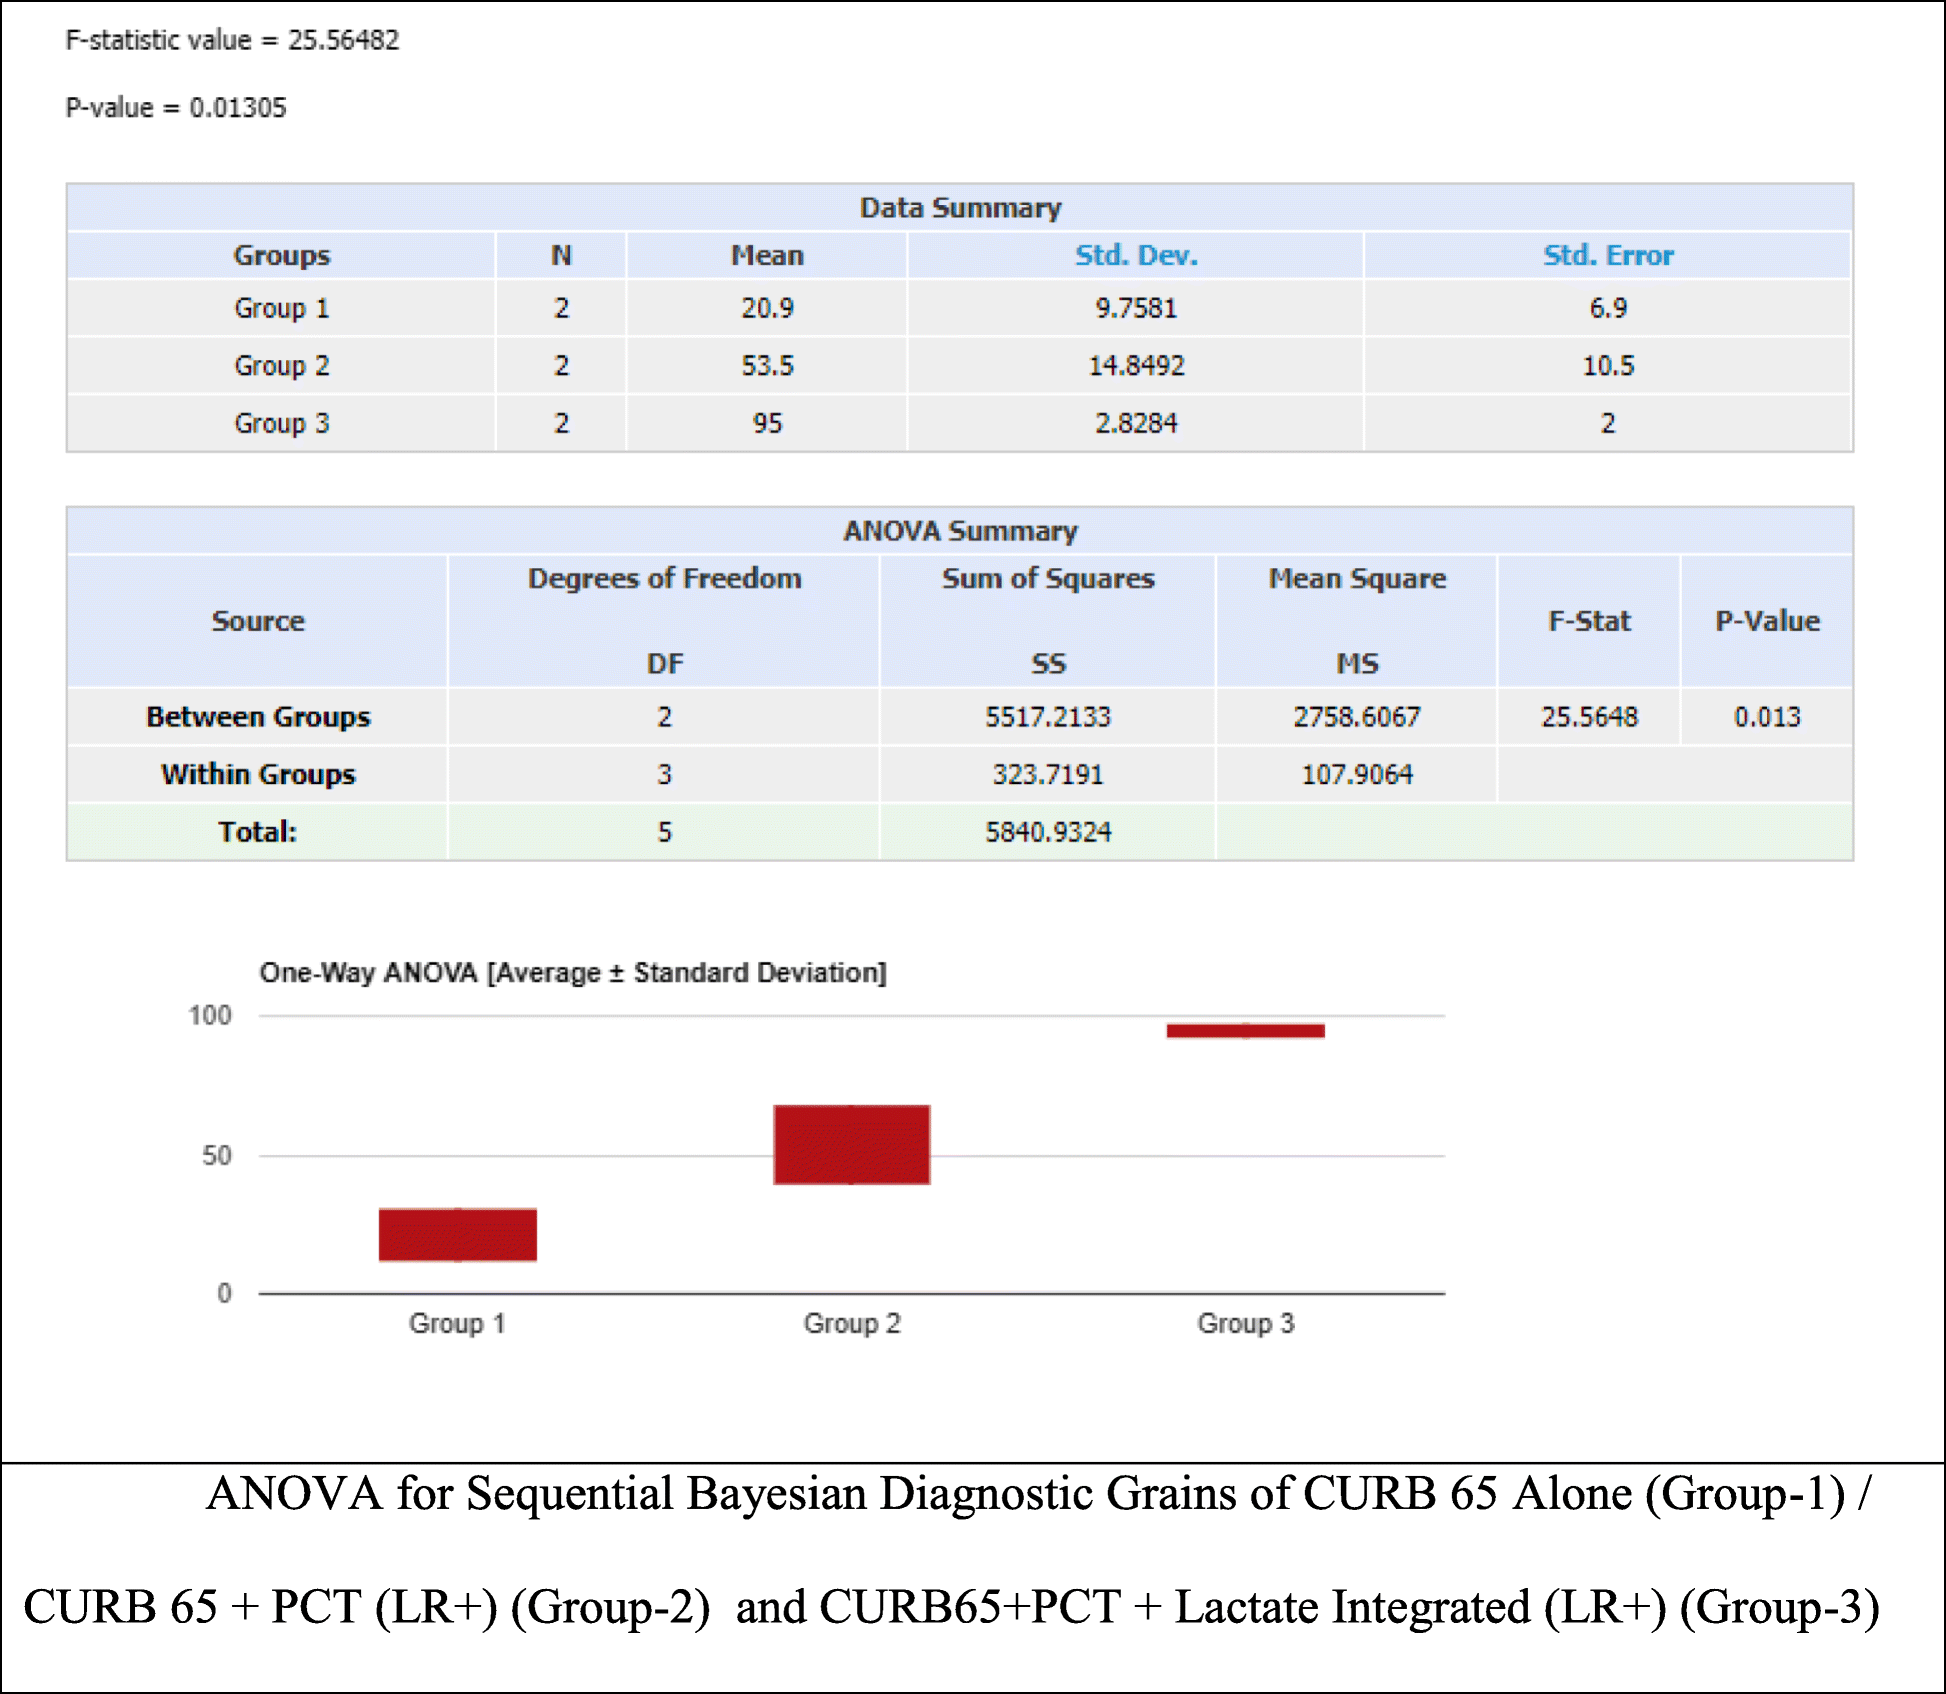The width and height of the screenshot is (1946, 1694).
Task: Click the caption line starting "CURB 65 + PCT"
Action: (x=951, y=1608)
